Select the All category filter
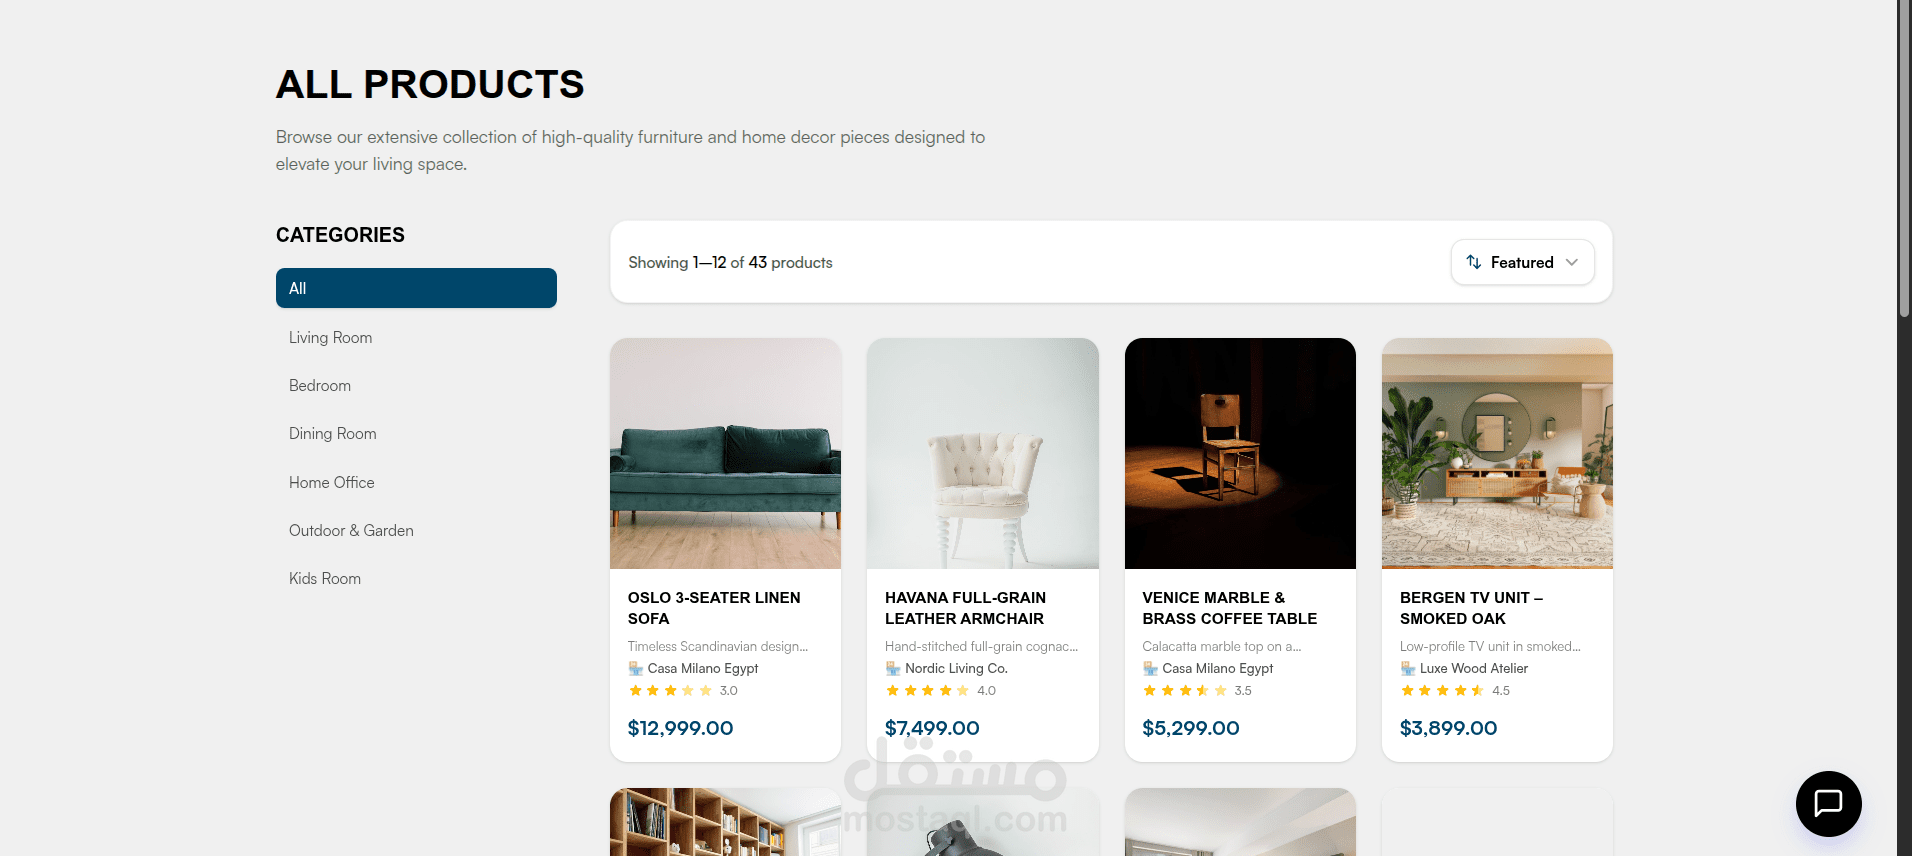Image resolution: width=1912 pixels, height=856 pixels. (x=416, y=288)
